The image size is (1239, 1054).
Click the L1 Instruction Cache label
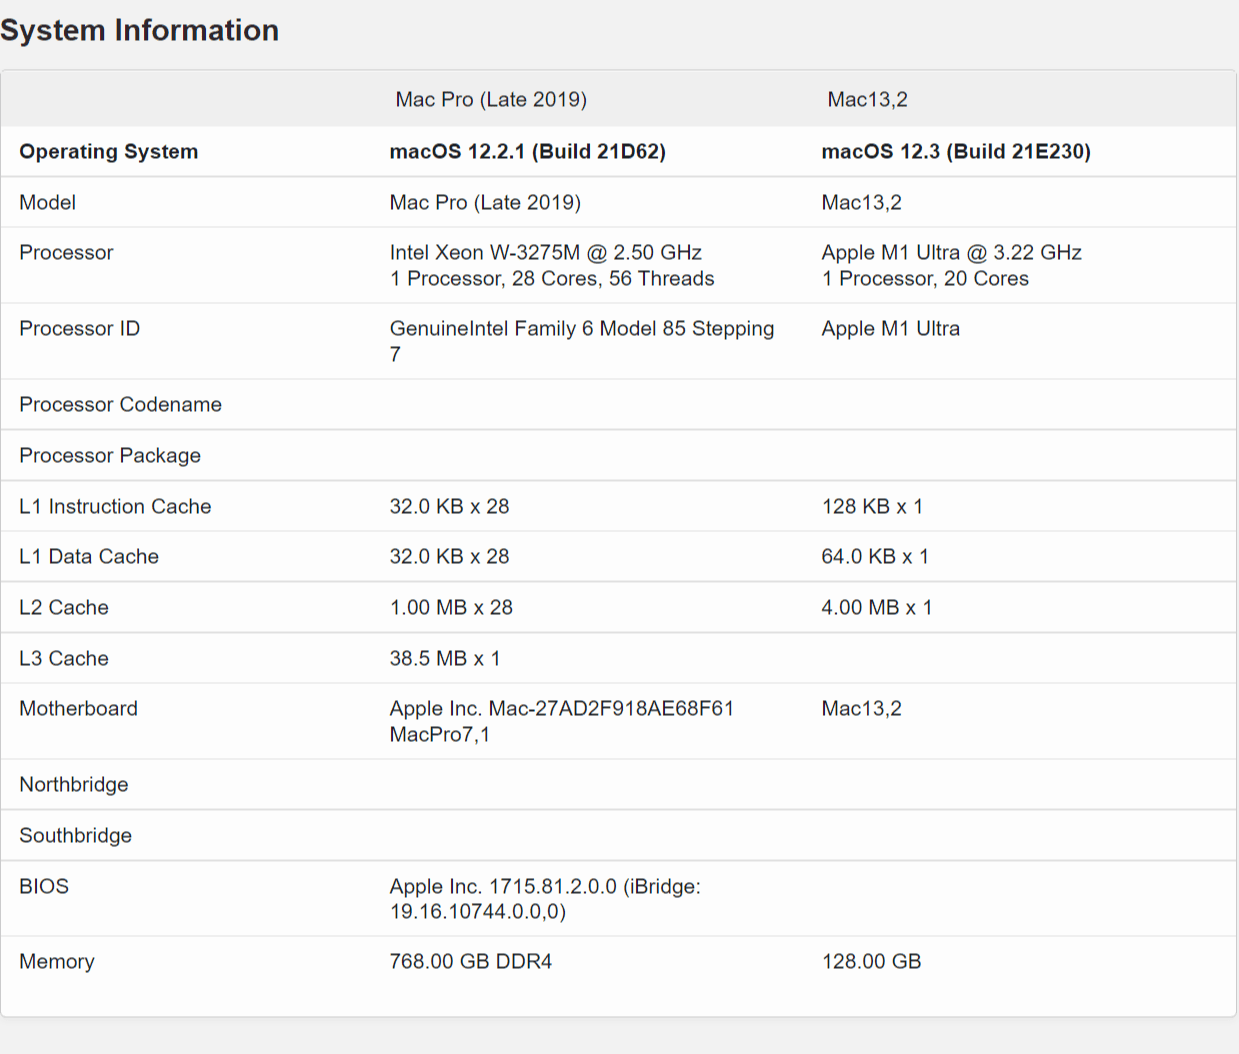115,506
